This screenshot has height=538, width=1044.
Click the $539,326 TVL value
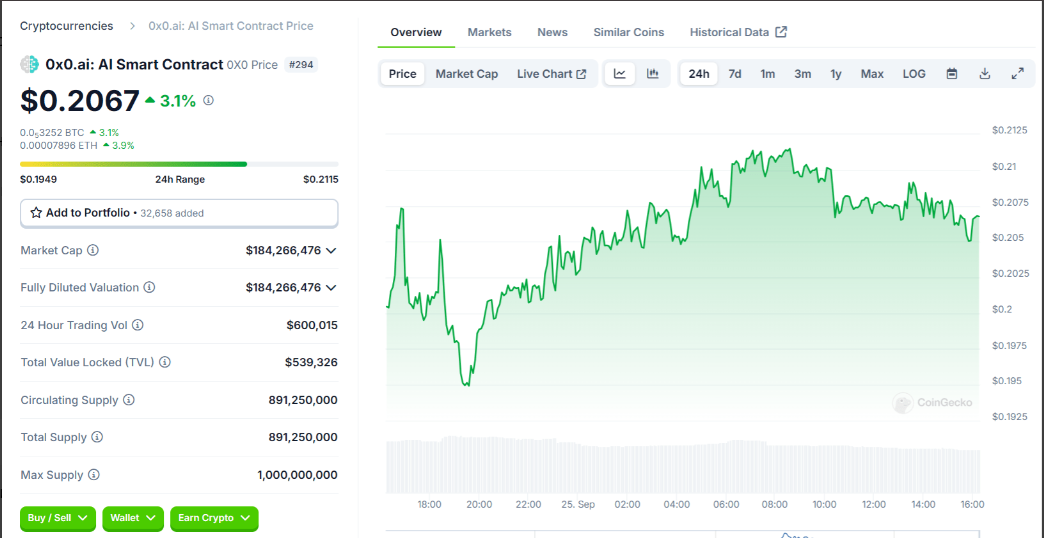[311, 362]
